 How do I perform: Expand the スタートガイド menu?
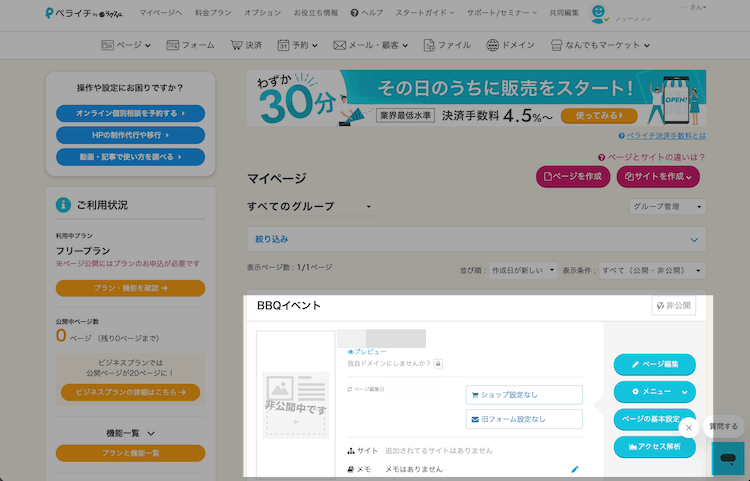click(425, 13)
